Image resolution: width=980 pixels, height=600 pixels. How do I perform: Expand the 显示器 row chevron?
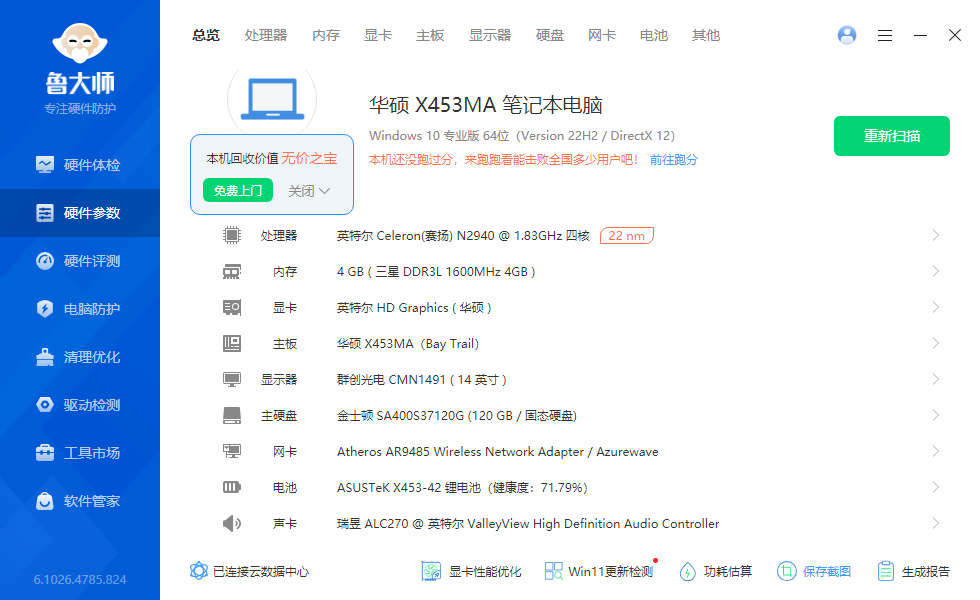point(936,379)
